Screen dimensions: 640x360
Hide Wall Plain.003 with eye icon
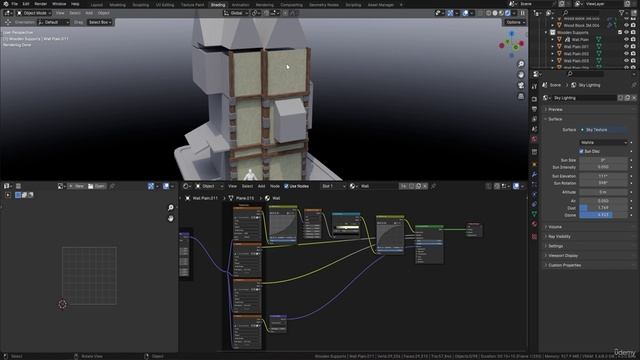click(627, 60)
